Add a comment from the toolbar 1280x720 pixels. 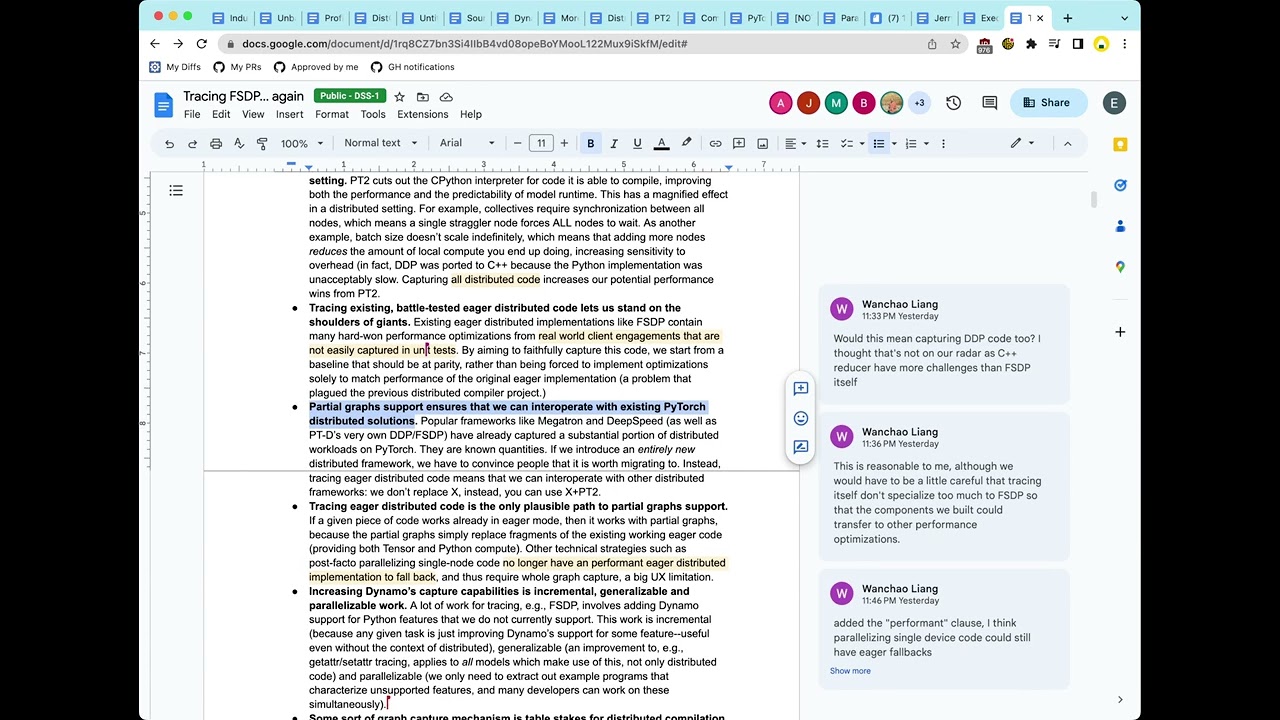tap(739, 143)
